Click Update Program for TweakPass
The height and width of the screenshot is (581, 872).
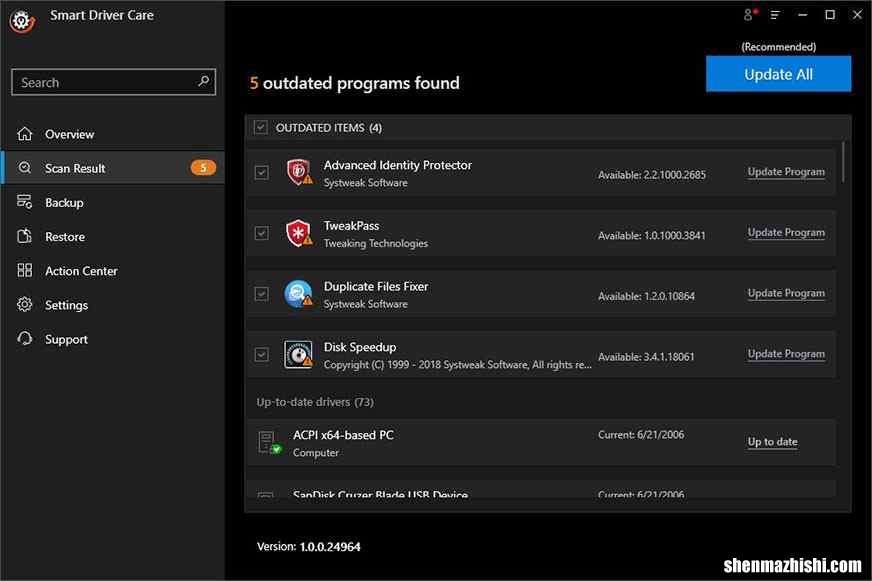click(x=786, y=232)
